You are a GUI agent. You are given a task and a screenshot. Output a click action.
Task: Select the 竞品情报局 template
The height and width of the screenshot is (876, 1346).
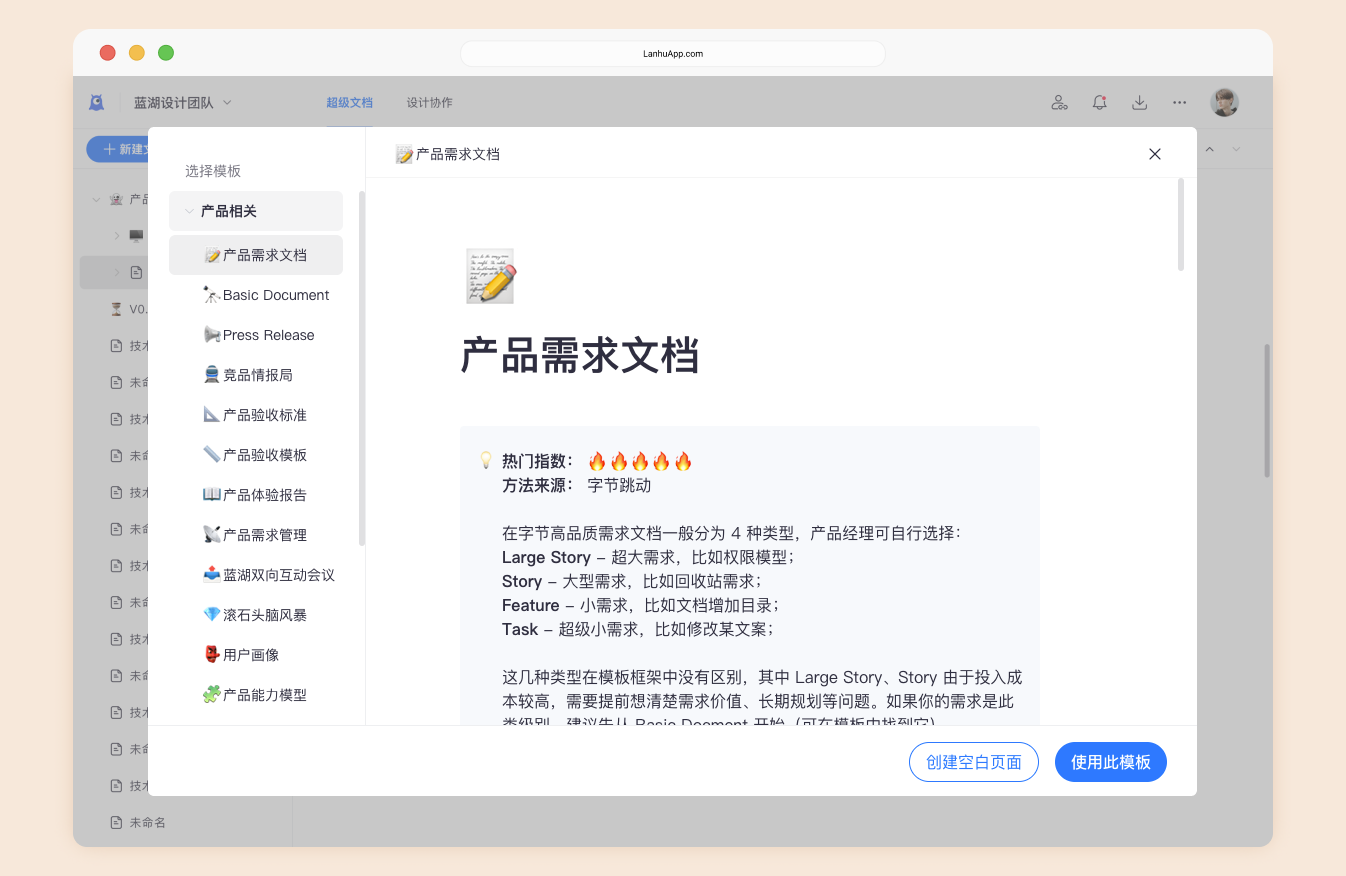[x=258, y=374]
